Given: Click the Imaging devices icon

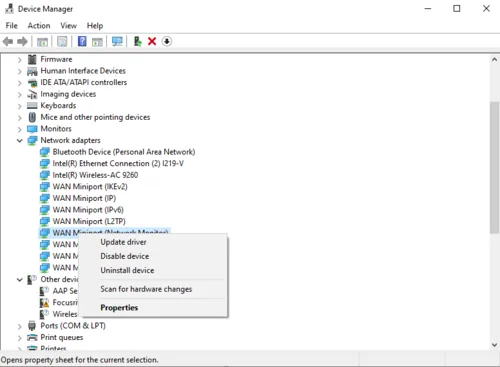Looking at the screenshot, I should tap(32, 94).
